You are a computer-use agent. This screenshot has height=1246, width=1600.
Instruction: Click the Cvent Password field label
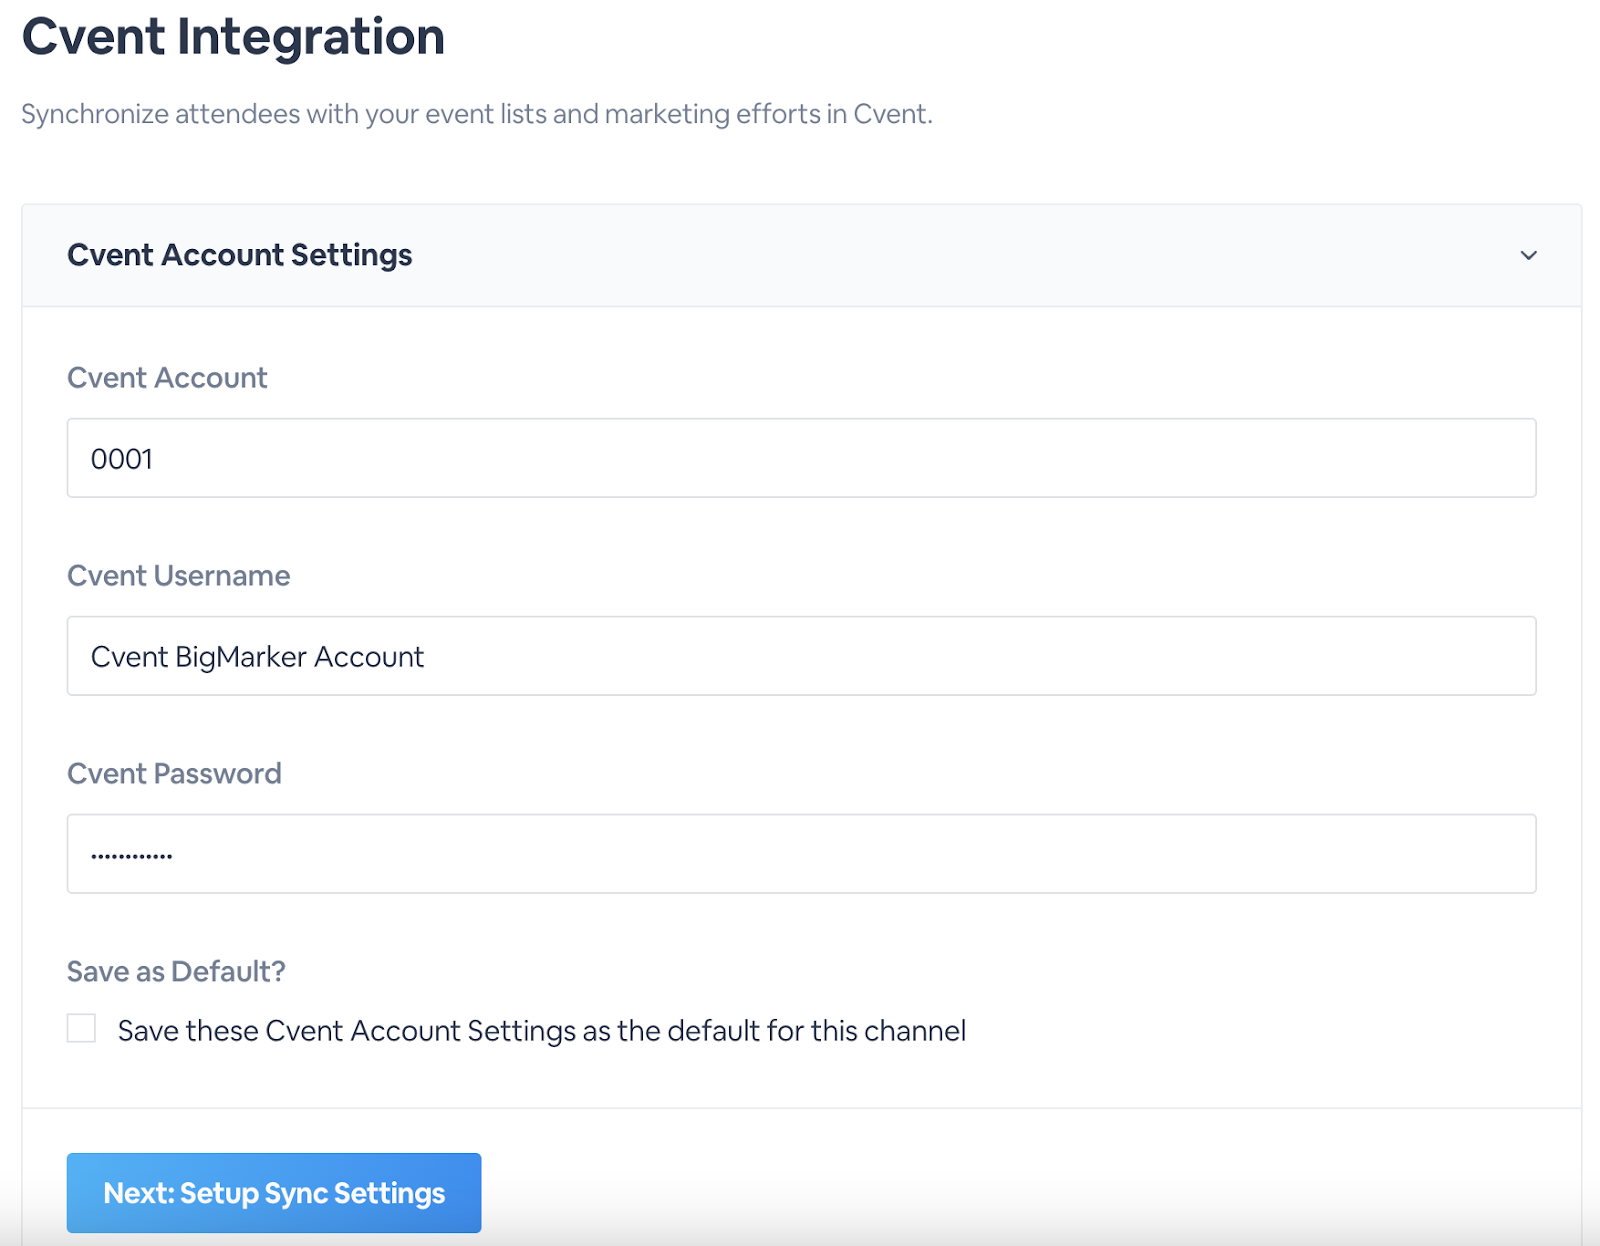pos(174,774)
